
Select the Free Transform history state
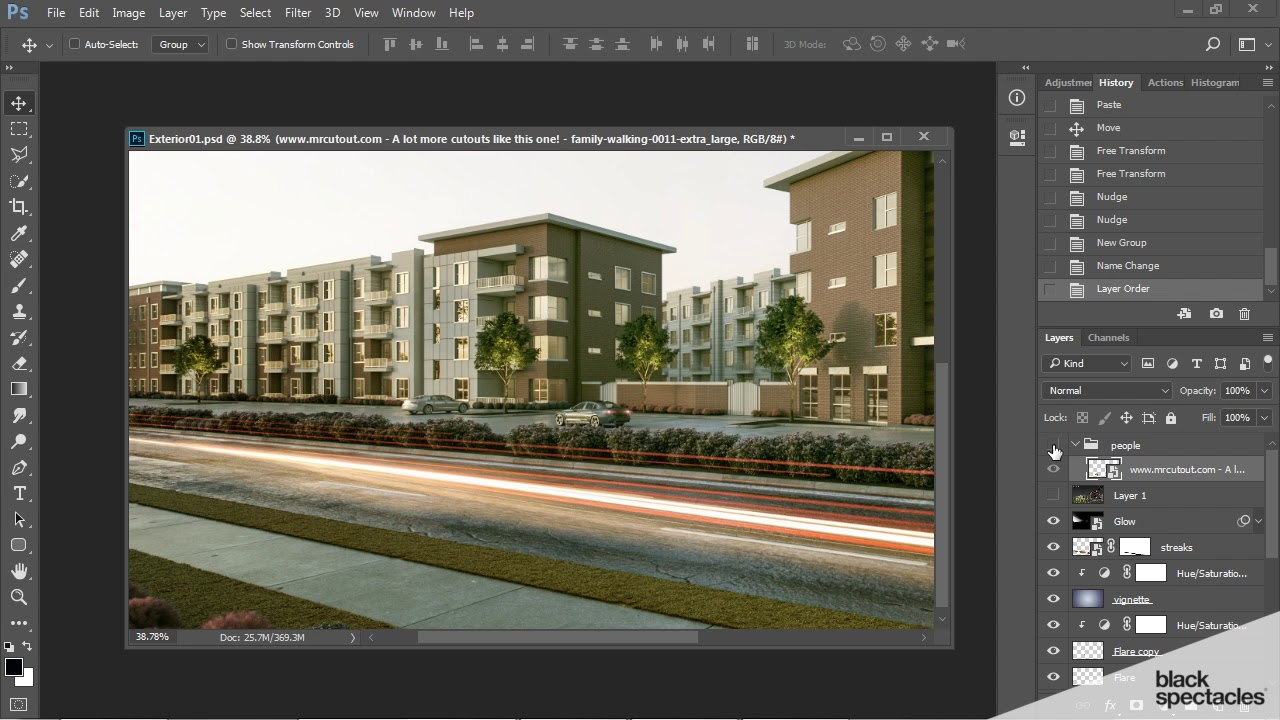tap(1130, 151)
